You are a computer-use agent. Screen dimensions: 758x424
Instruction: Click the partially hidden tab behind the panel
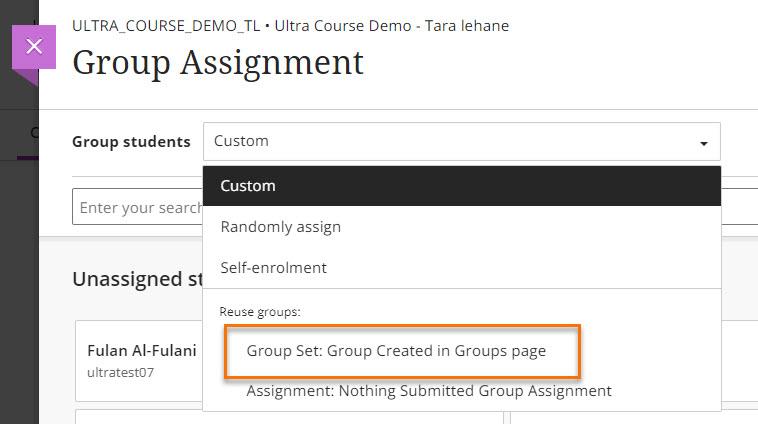[x=32, y=132]
